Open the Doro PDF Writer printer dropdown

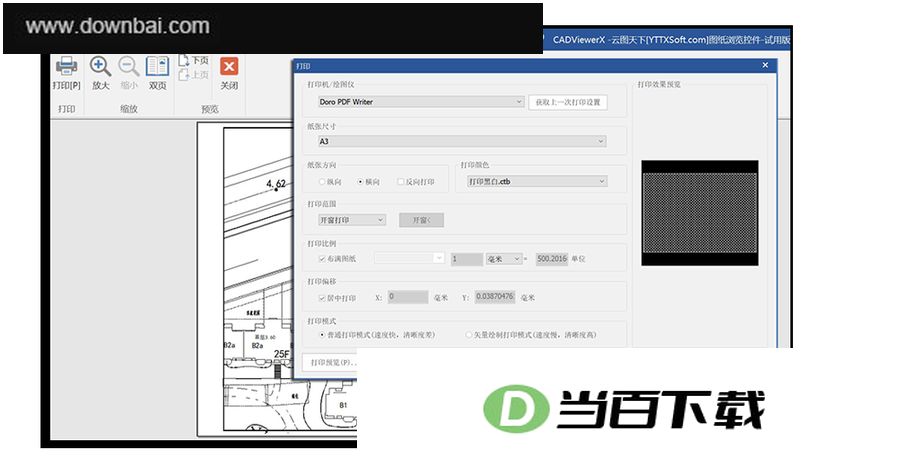[x=421, y=102]
